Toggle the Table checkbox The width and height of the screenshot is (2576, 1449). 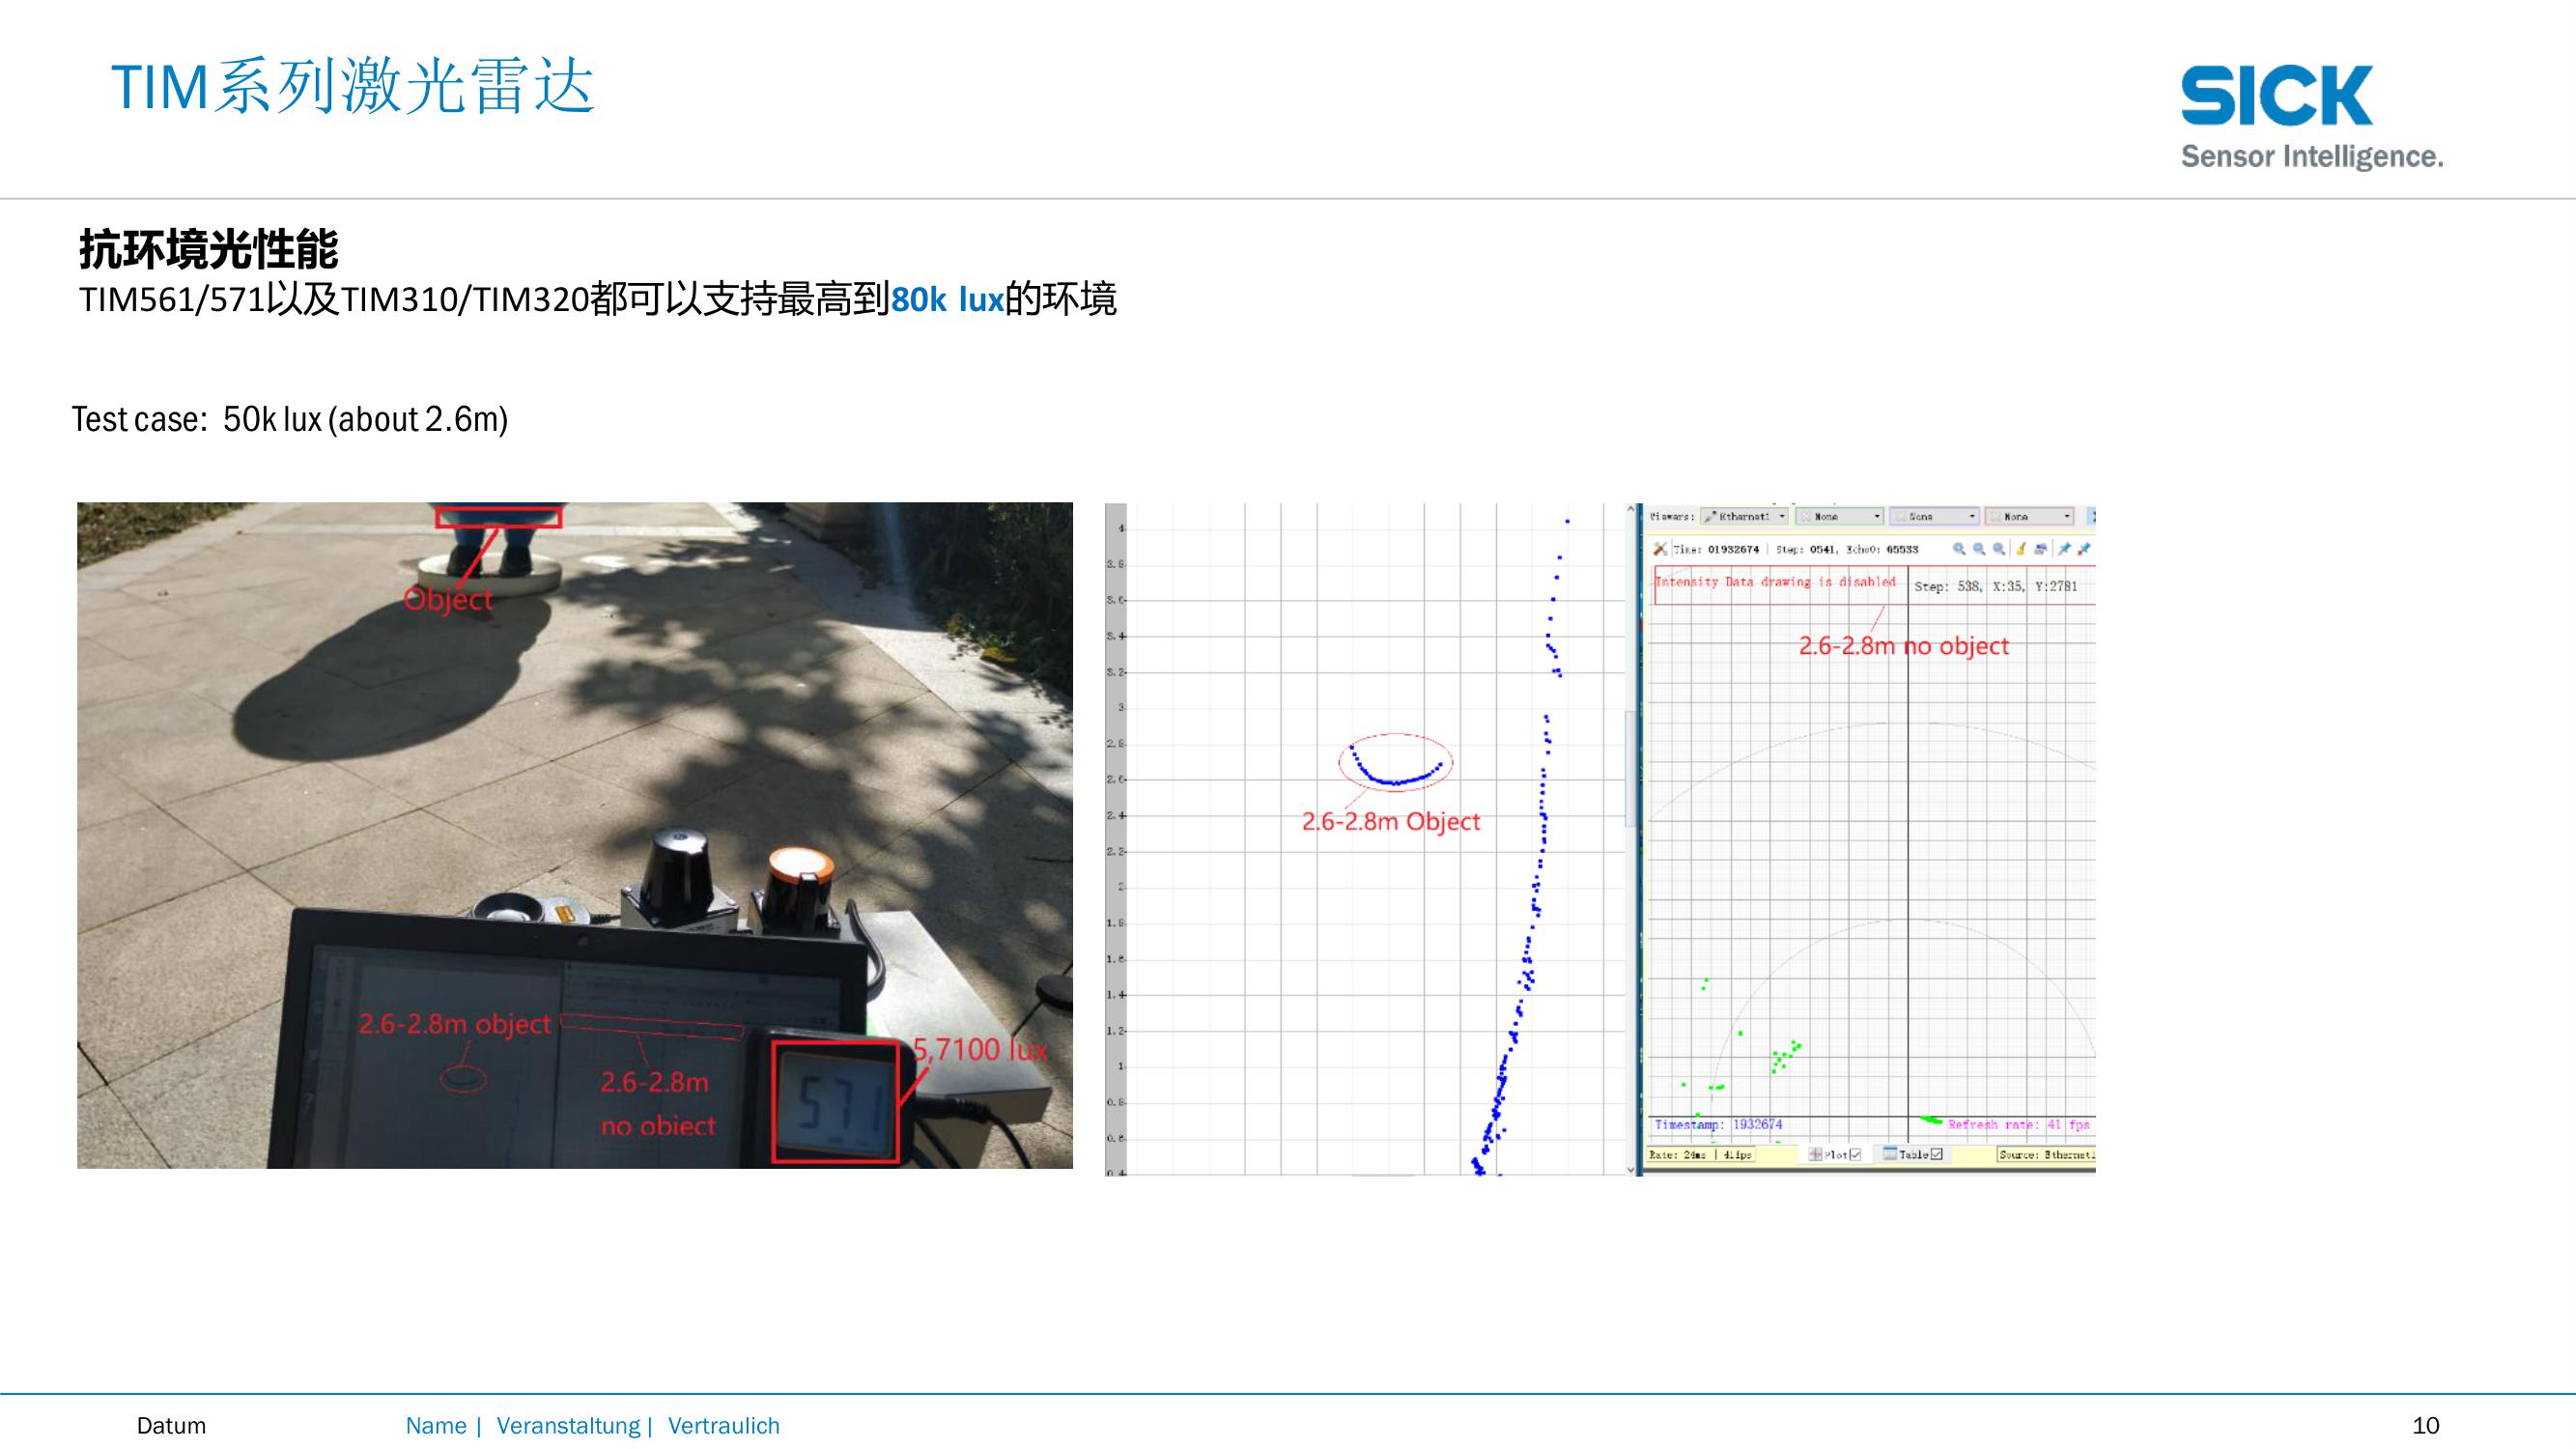coord(1937,1155)
